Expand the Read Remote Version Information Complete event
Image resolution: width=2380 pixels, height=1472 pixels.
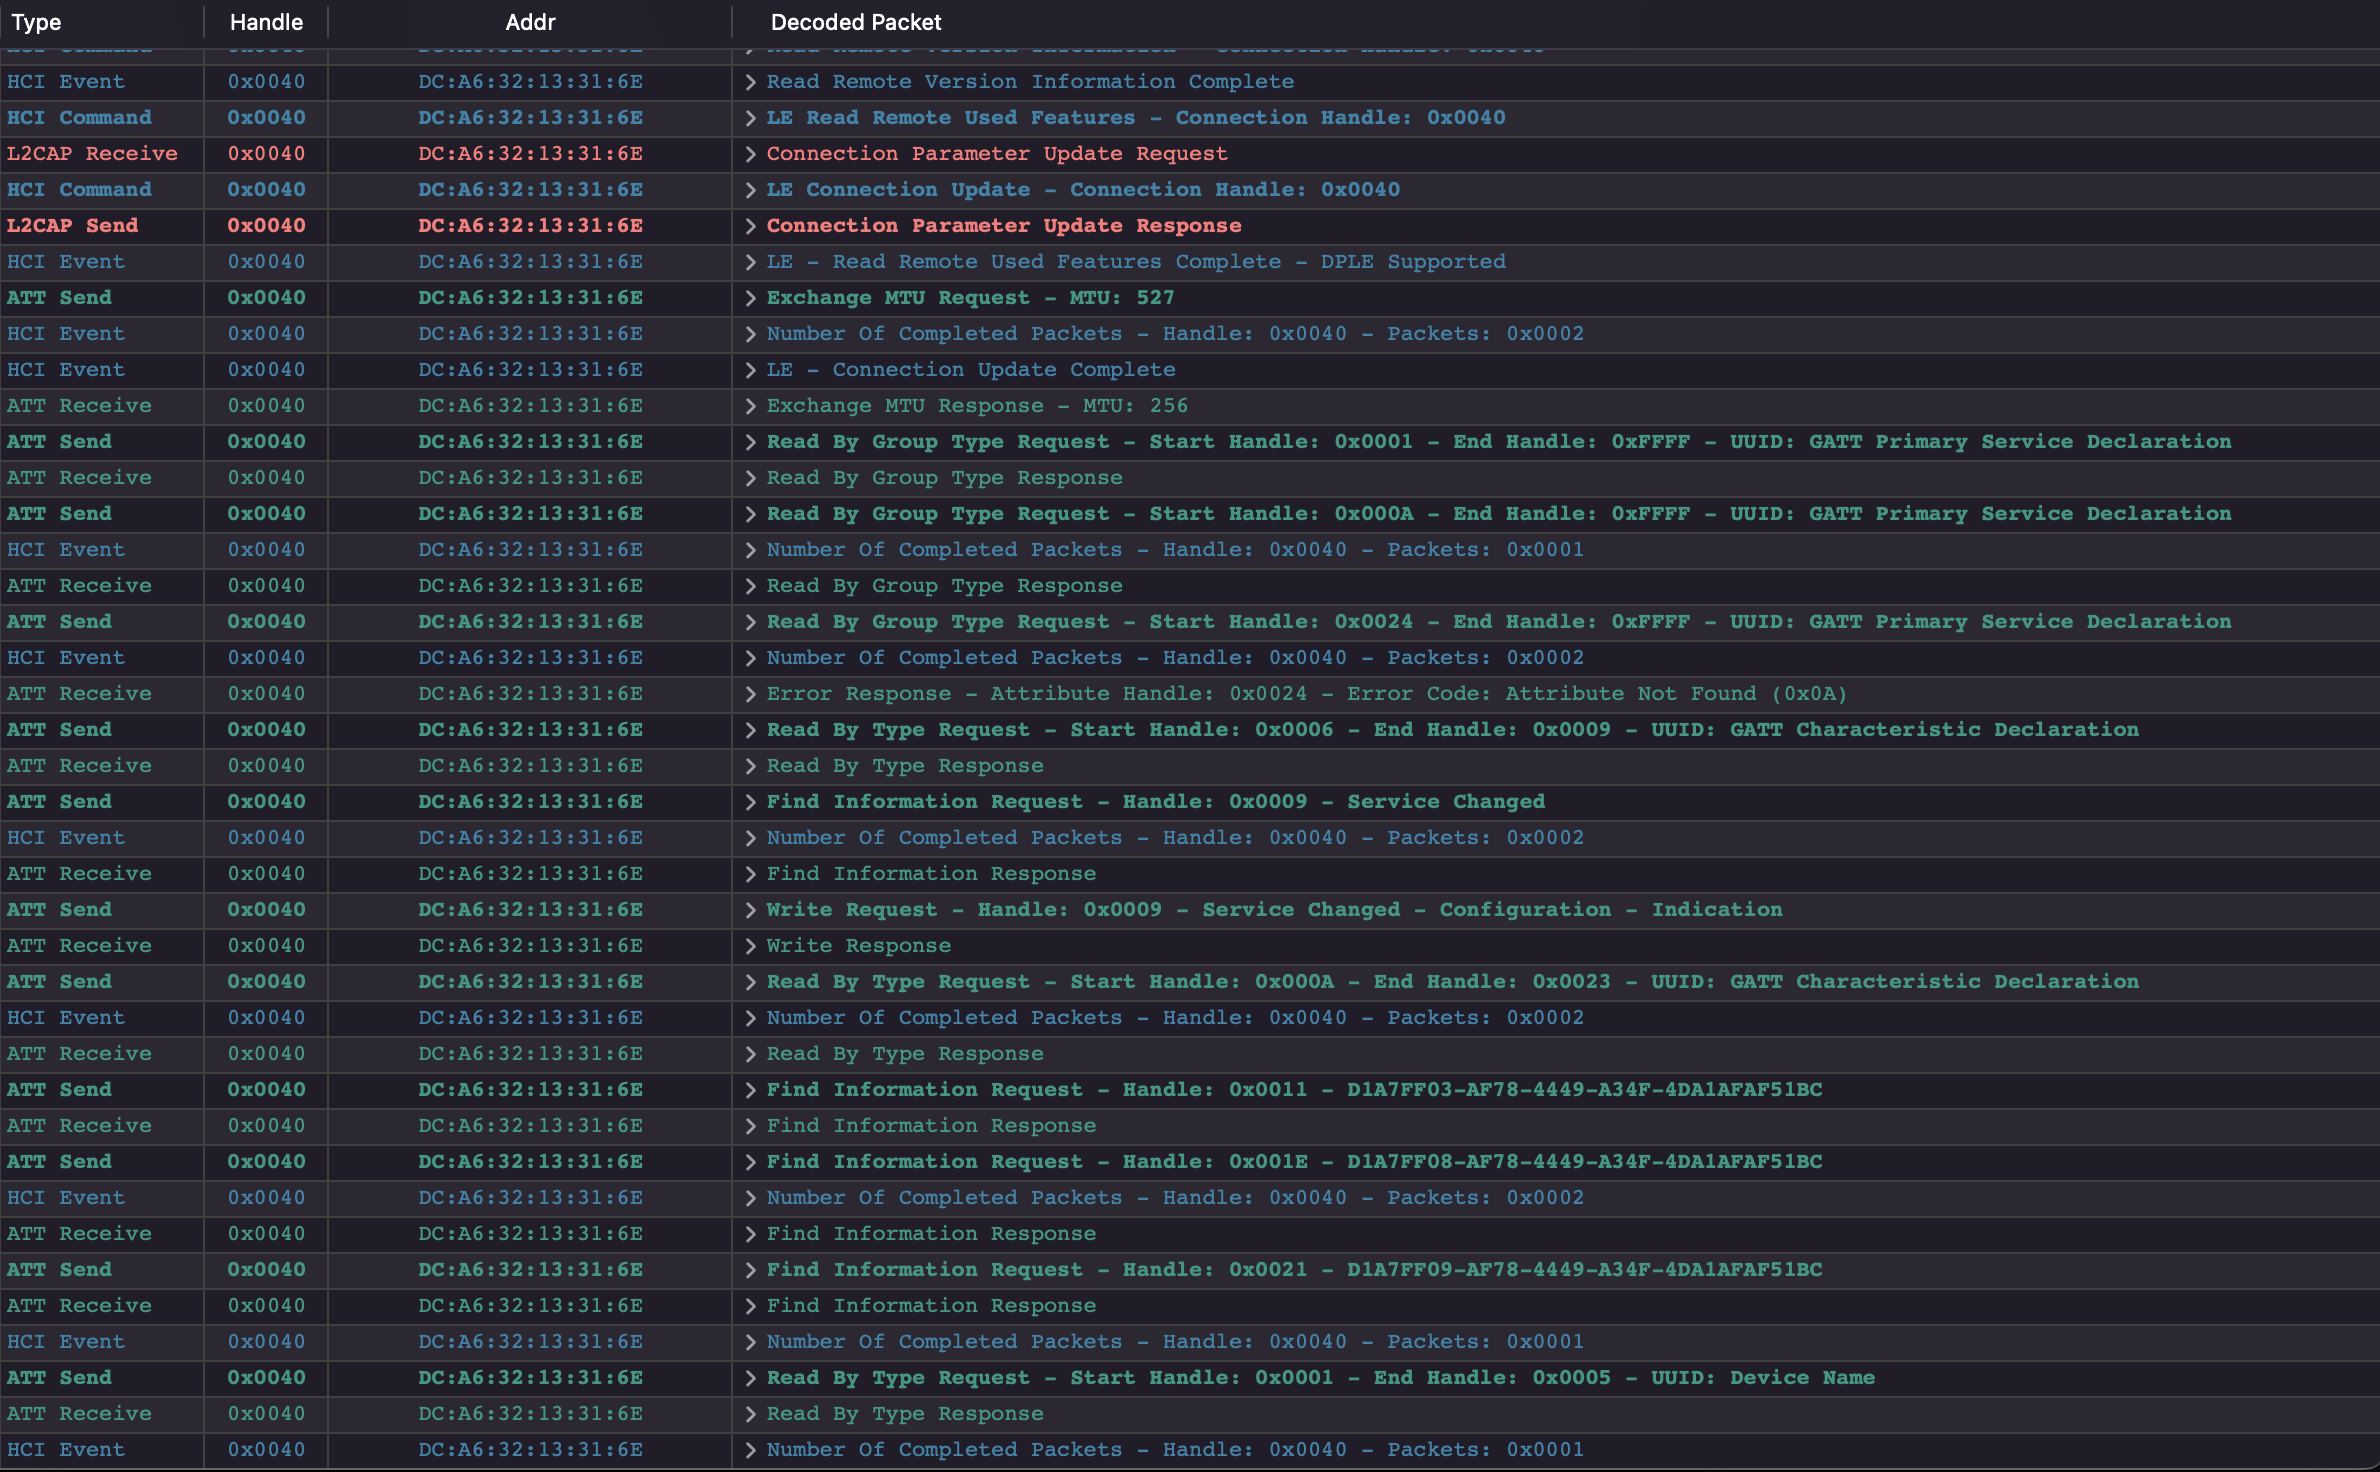748,81
